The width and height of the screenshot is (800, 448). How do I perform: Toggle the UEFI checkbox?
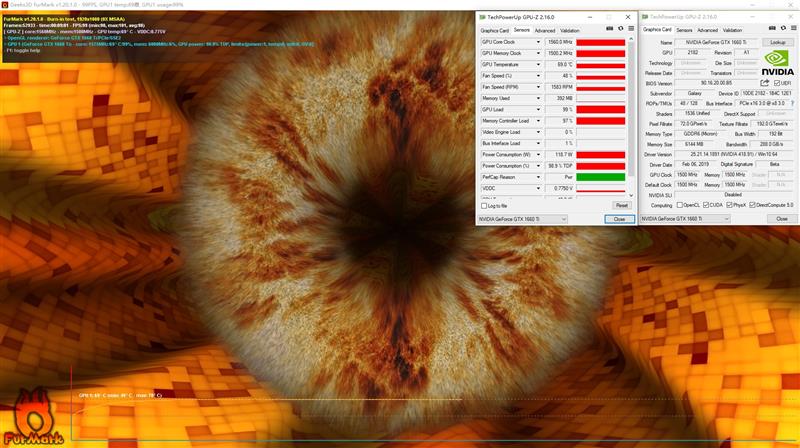coord(777,83)
